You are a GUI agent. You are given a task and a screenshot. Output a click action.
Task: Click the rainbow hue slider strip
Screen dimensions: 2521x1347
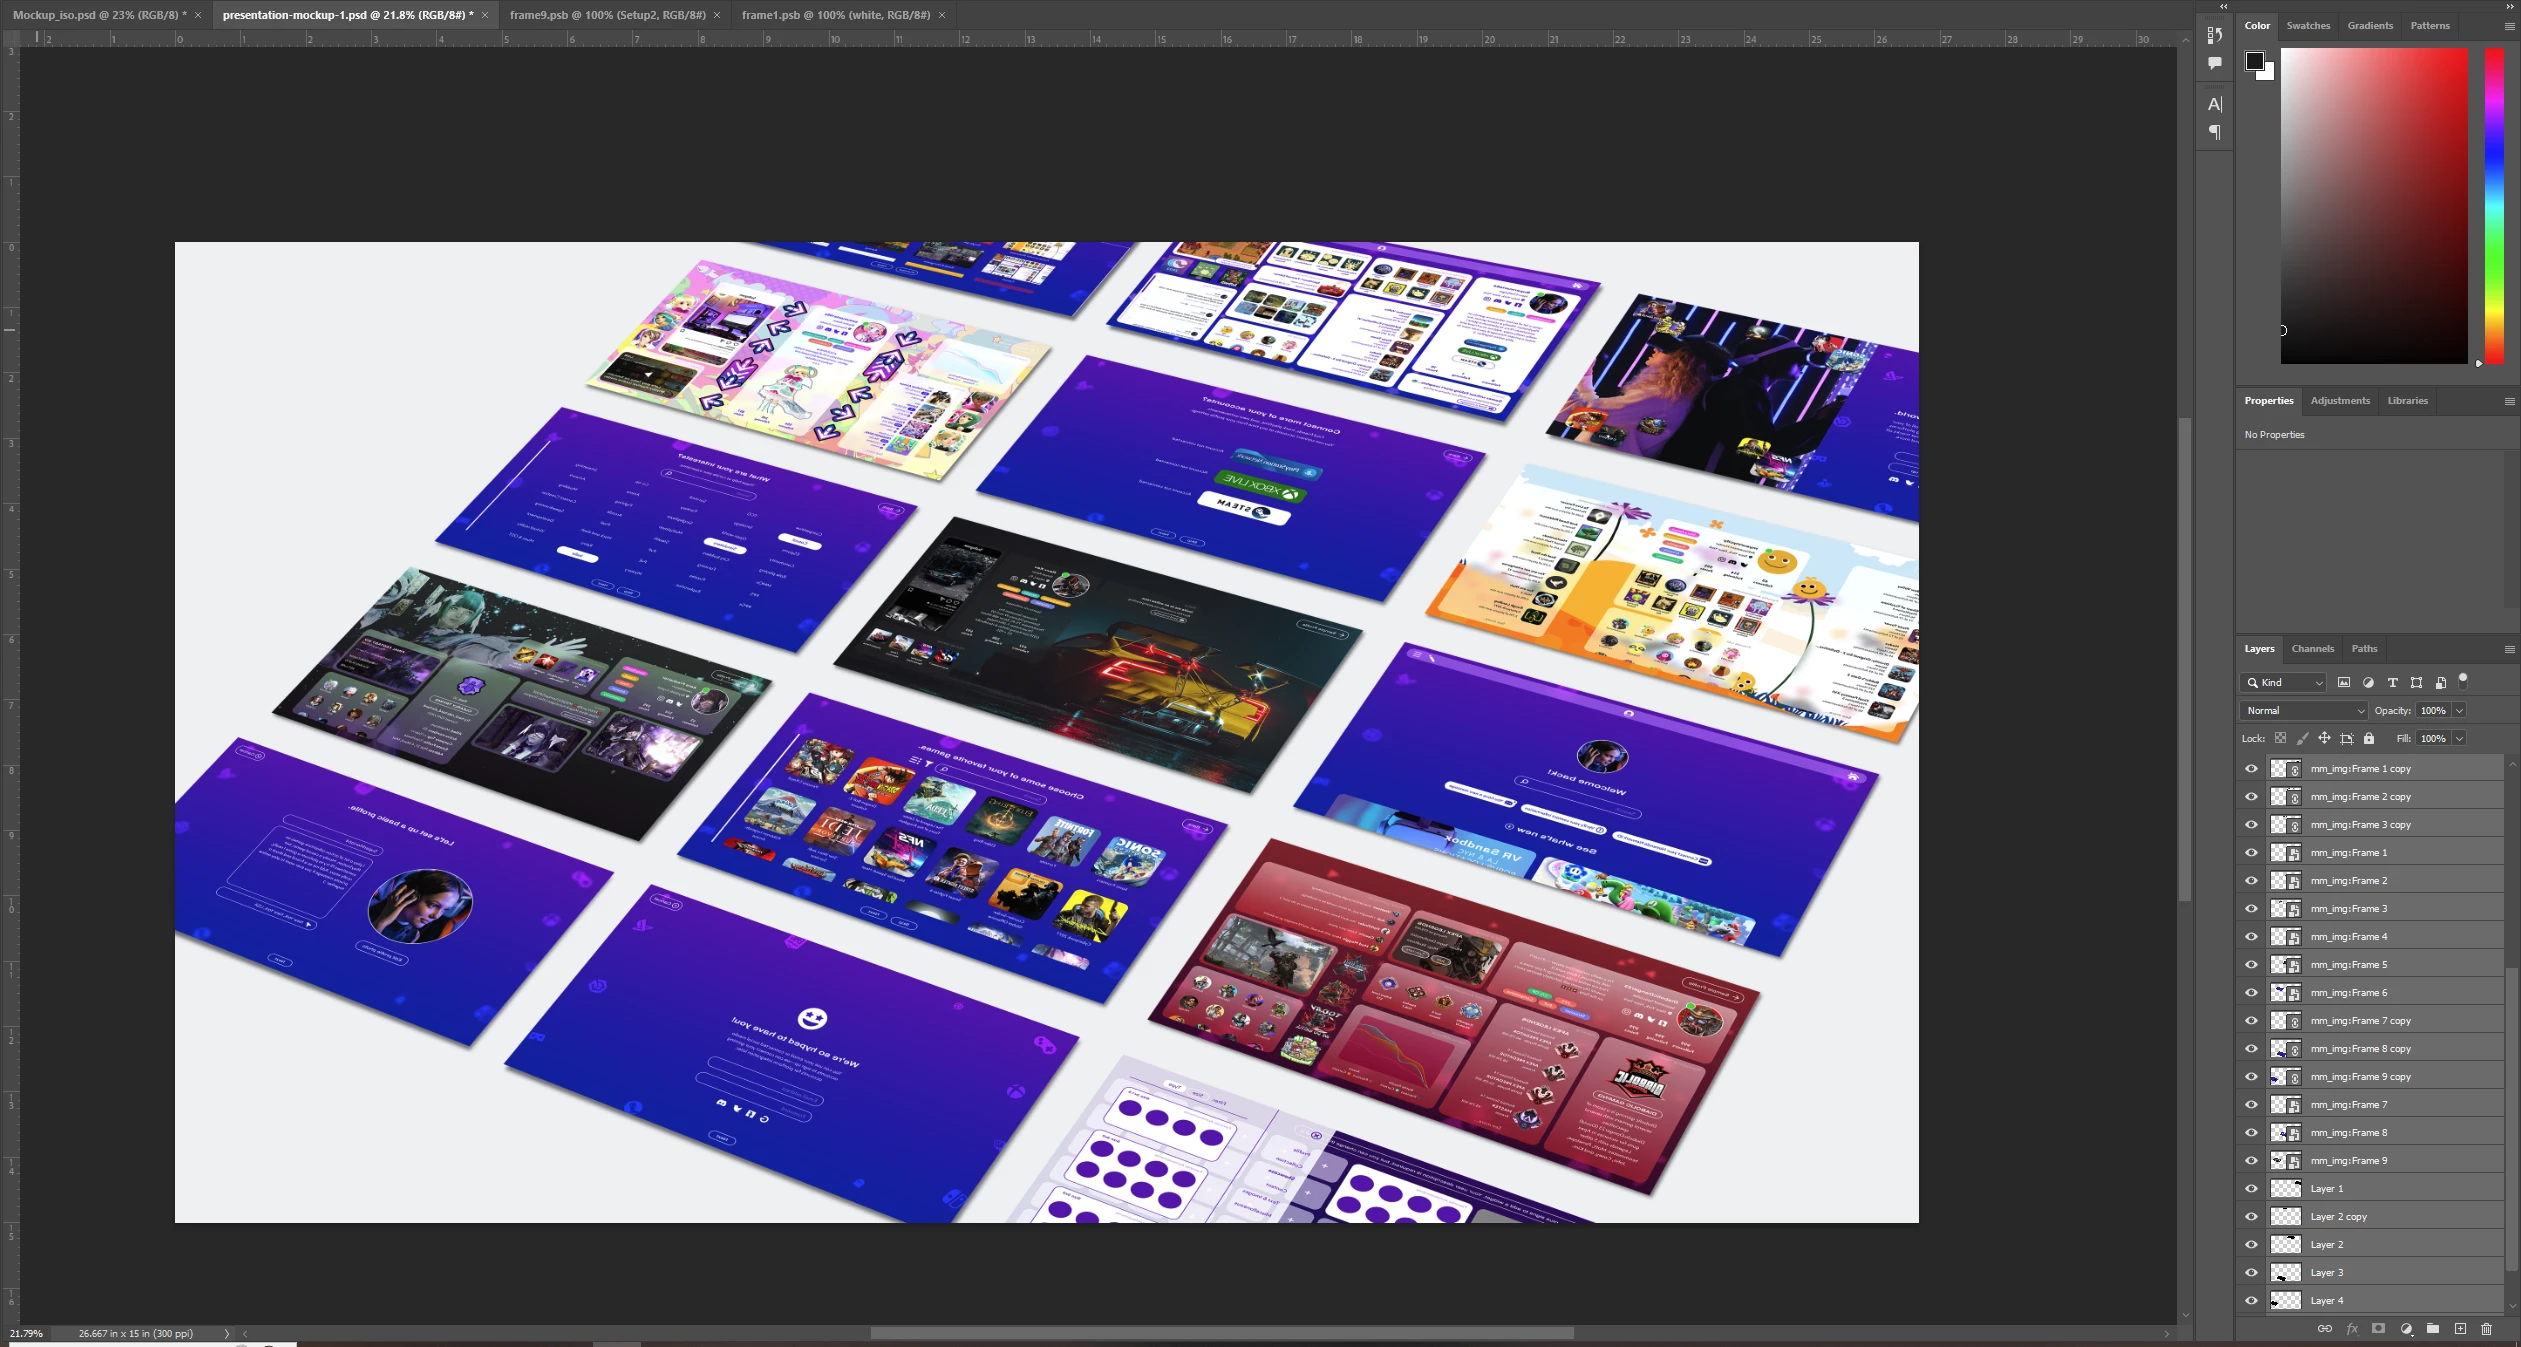2495,205
